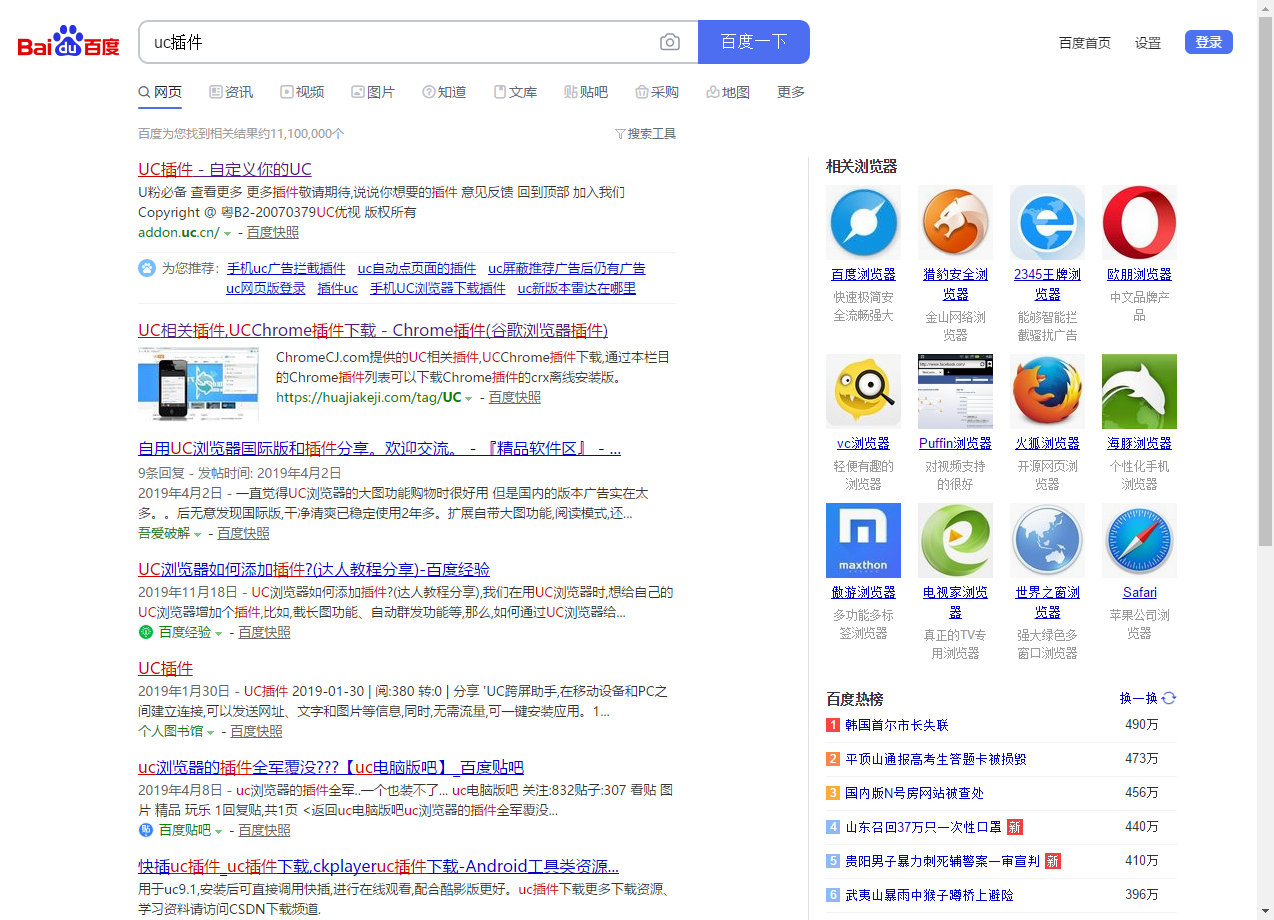
Task: Open vc浏览器 icon
Action: [863, 391]
